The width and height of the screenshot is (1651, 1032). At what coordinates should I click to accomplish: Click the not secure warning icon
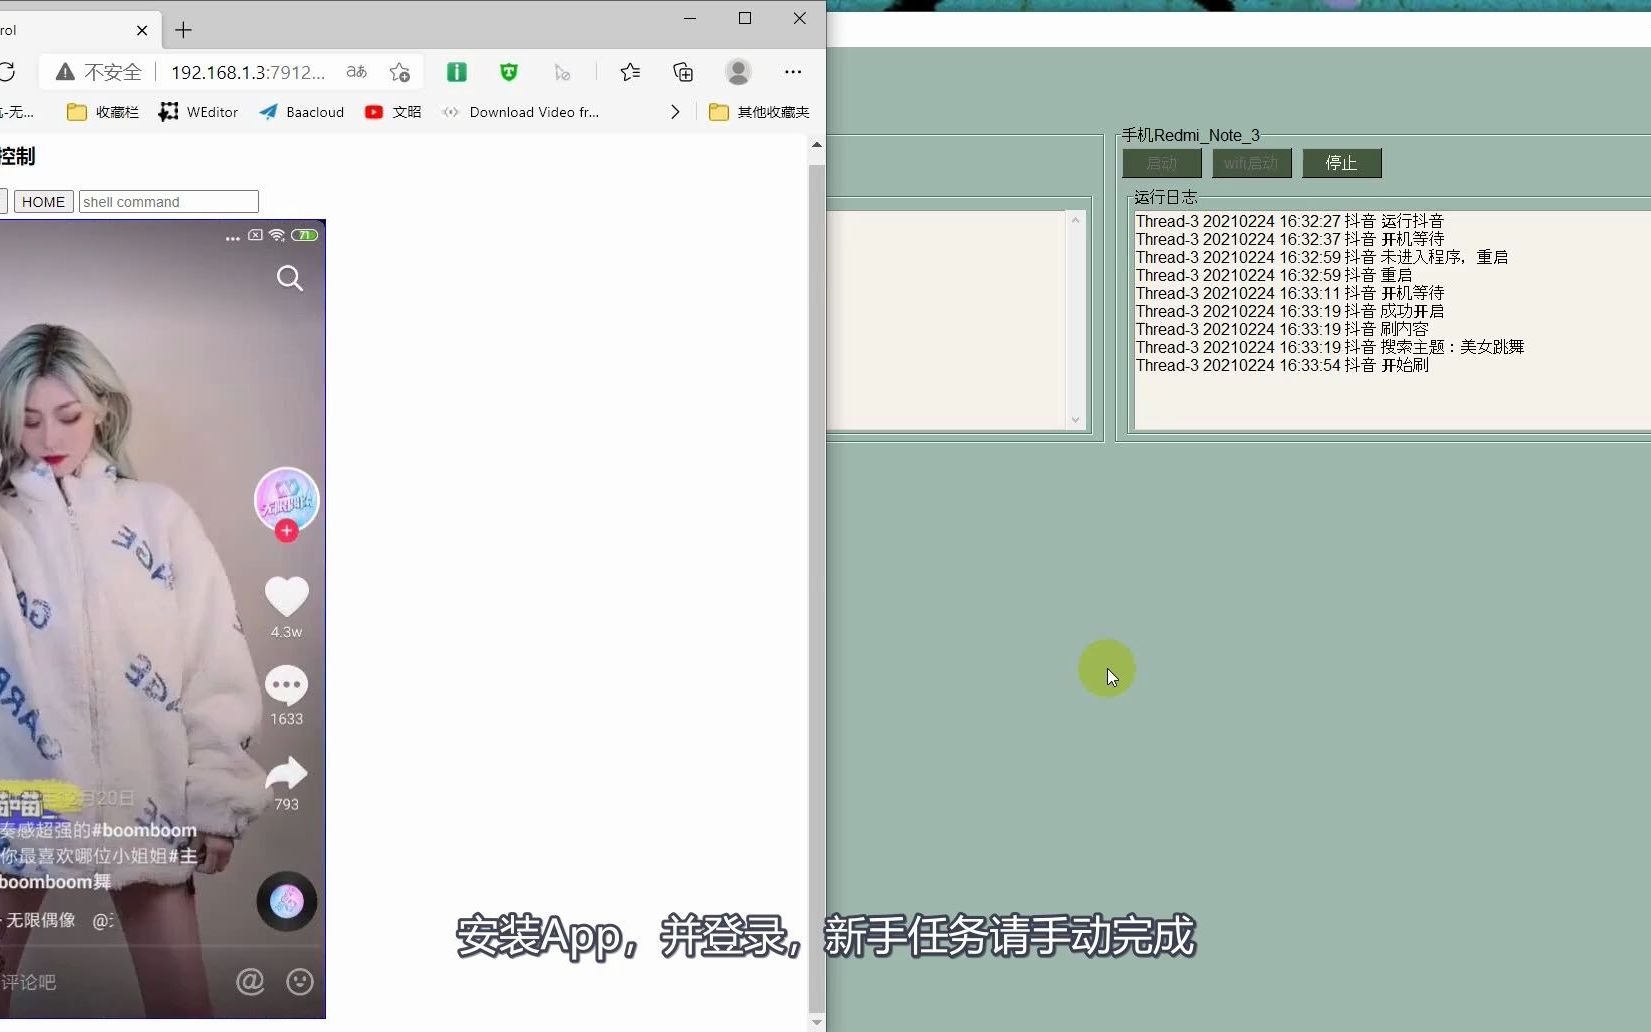click(65, 72)
